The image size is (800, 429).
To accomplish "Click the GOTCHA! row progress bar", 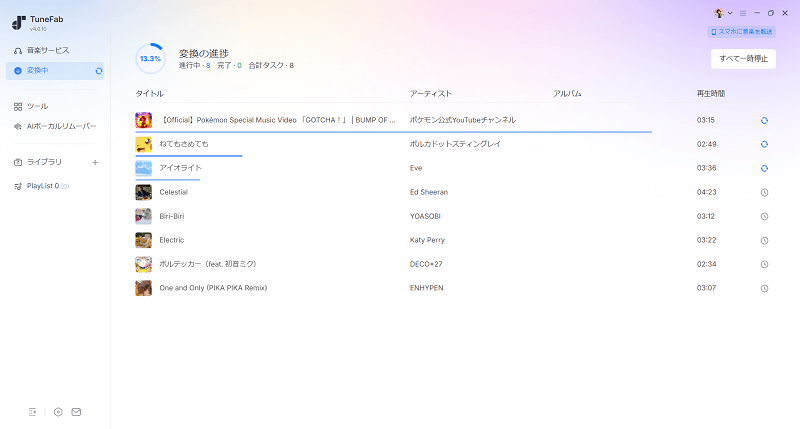I will pos(393,132).
